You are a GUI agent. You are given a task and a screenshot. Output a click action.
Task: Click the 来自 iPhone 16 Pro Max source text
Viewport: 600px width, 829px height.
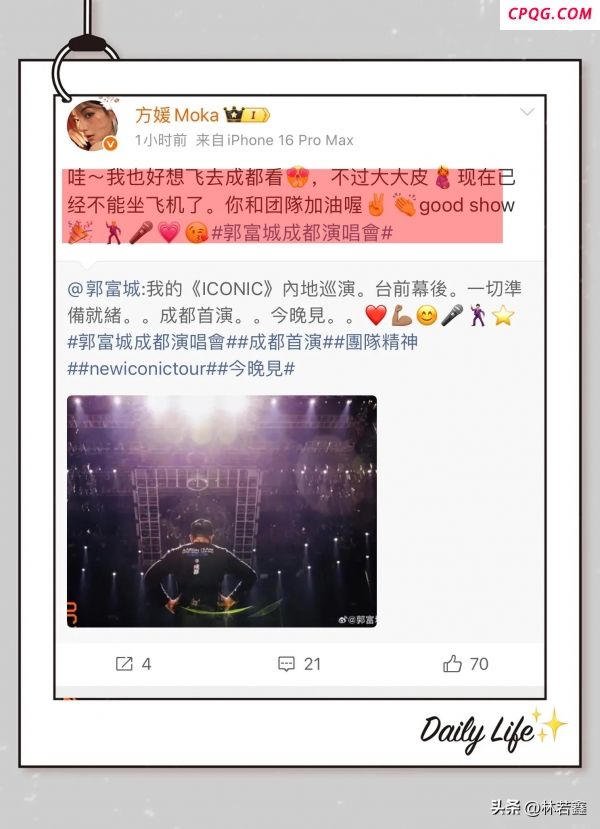coord(274,140)
